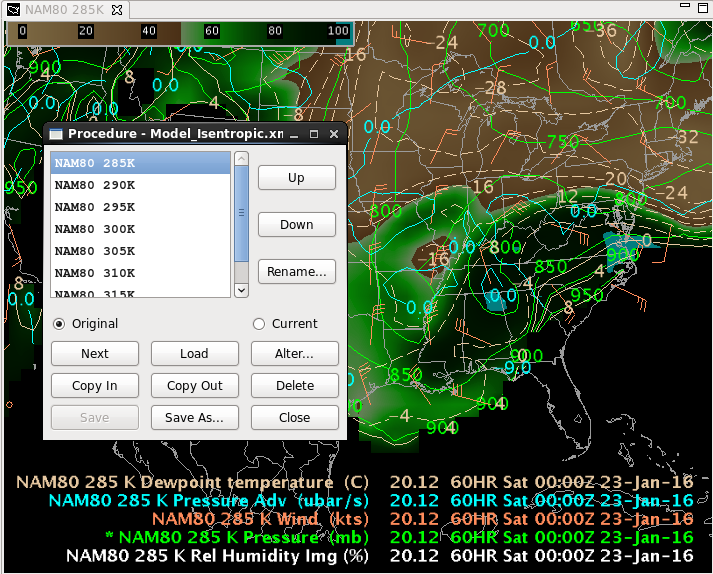Maximize the editor view area
Image resolution: width=713 pixels, height=574 pixels.
(x=703, y=7)
